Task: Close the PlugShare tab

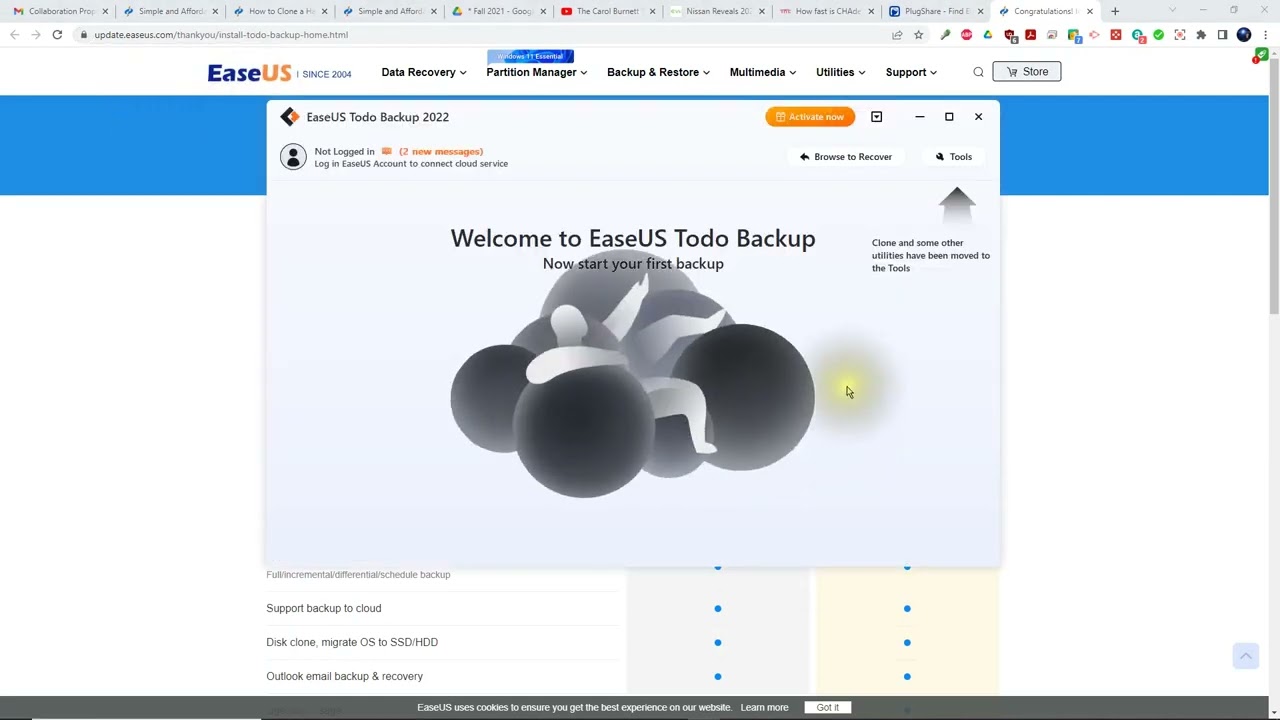Action: (980, 11)
